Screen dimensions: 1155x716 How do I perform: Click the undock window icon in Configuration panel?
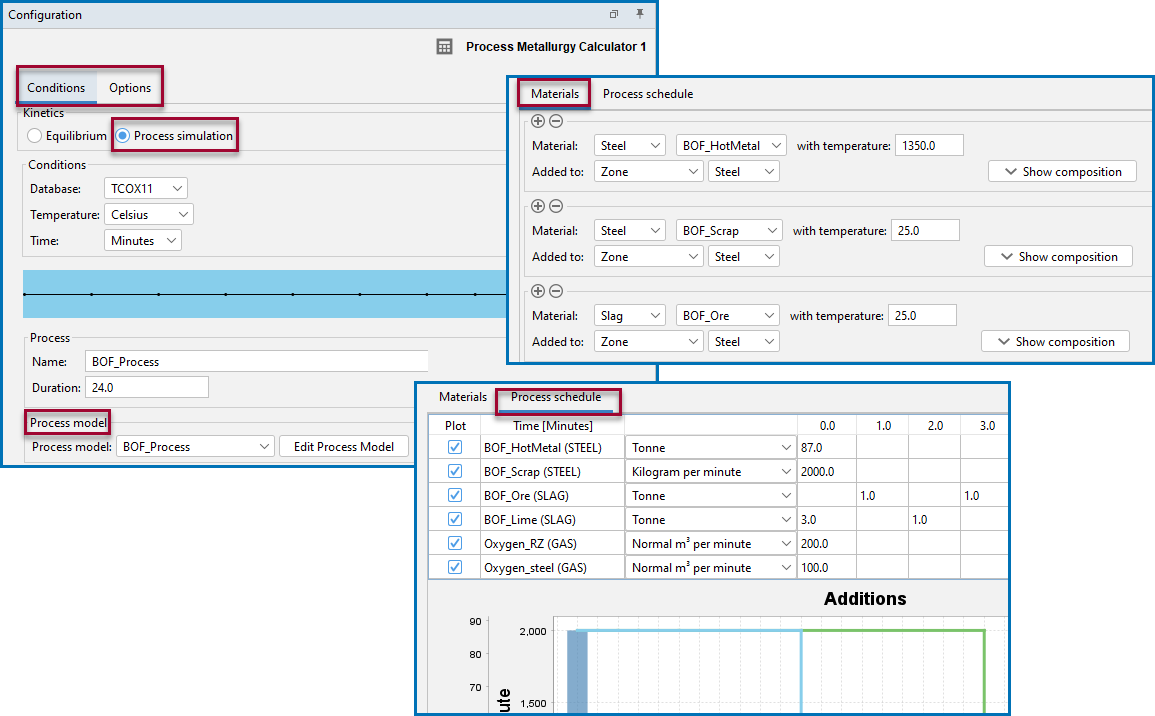coord(614,14)
